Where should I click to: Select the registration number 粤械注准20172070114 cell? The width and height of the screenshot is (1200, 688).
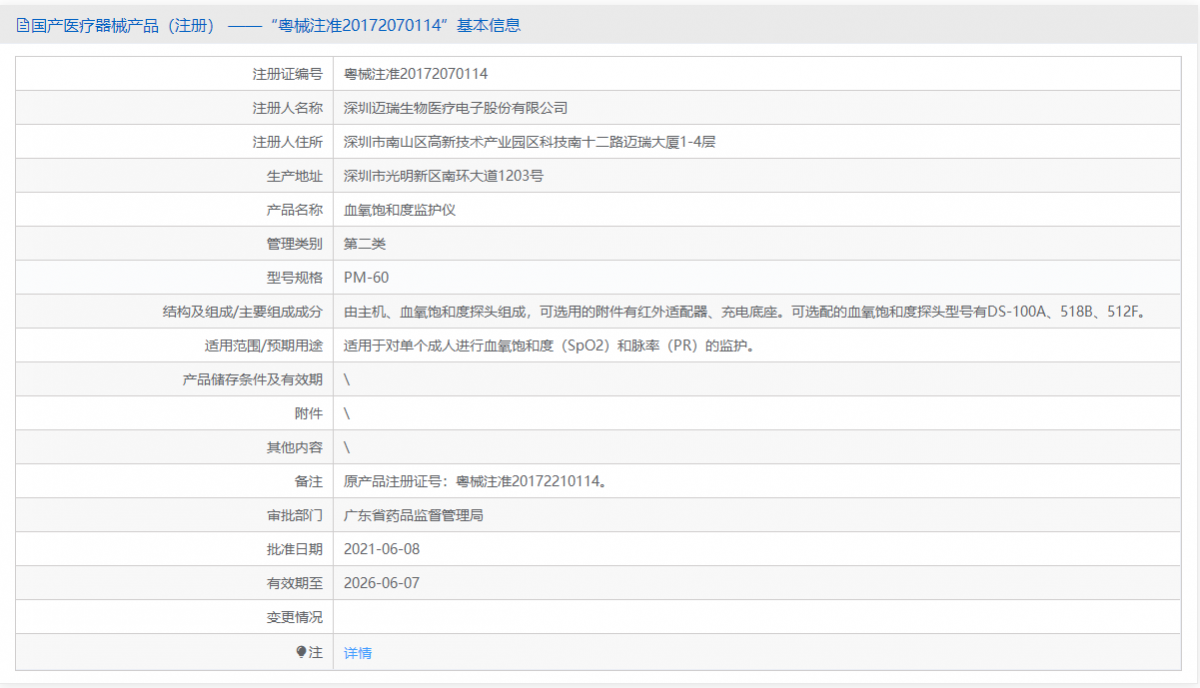412,73
